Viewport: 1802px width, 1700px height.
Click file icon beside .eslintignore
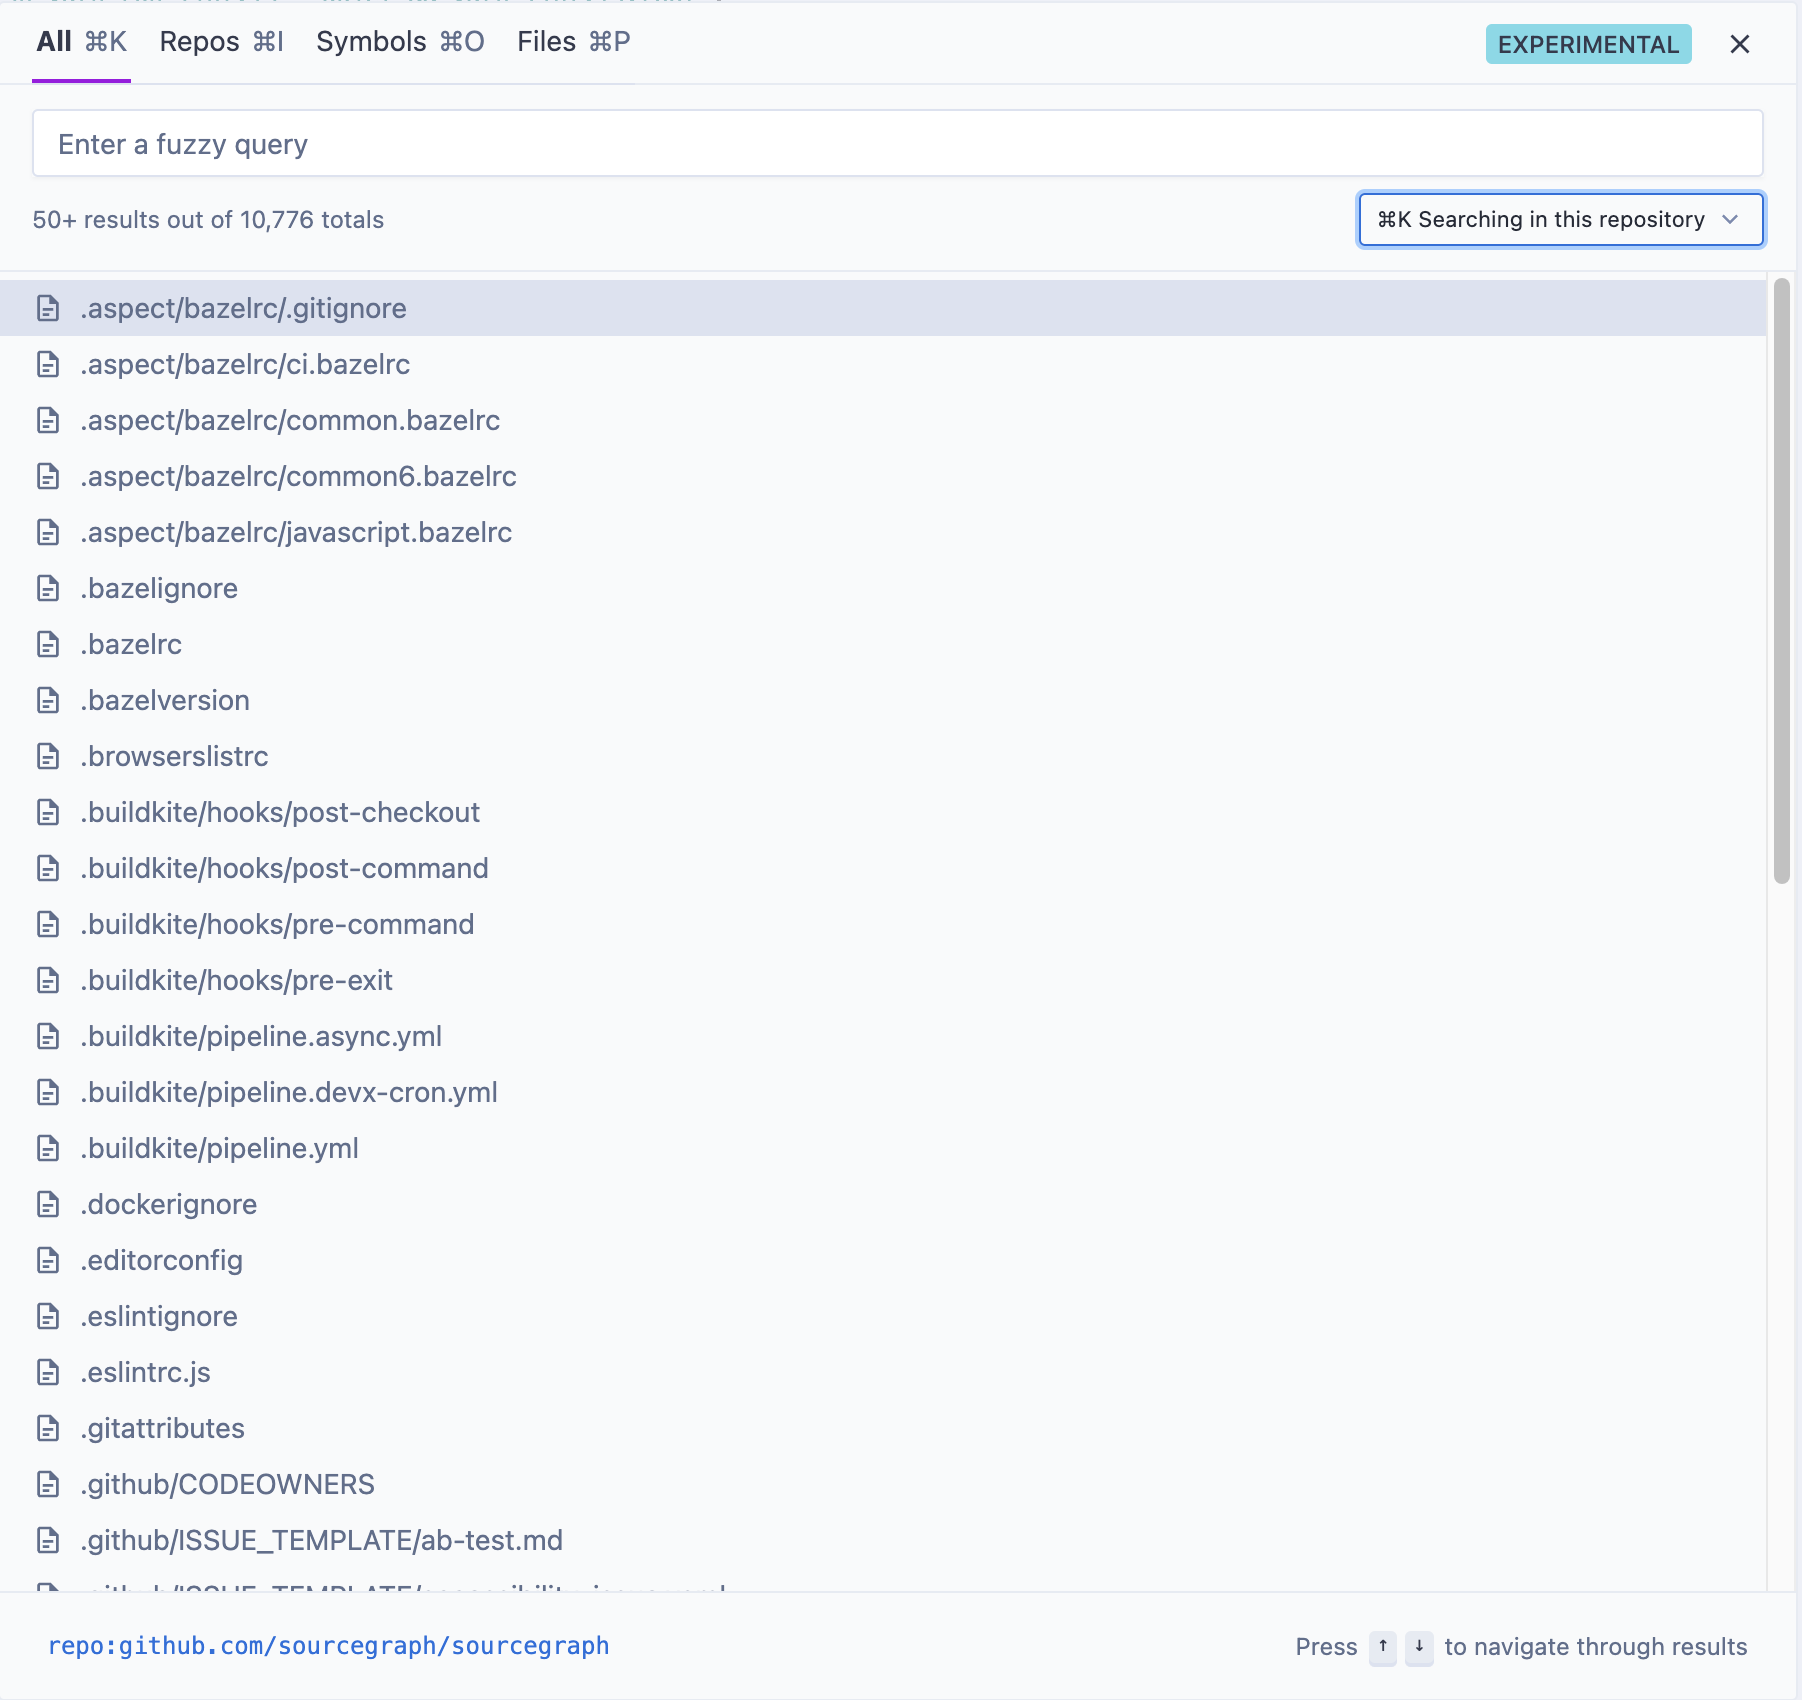tap(48, 1316)
